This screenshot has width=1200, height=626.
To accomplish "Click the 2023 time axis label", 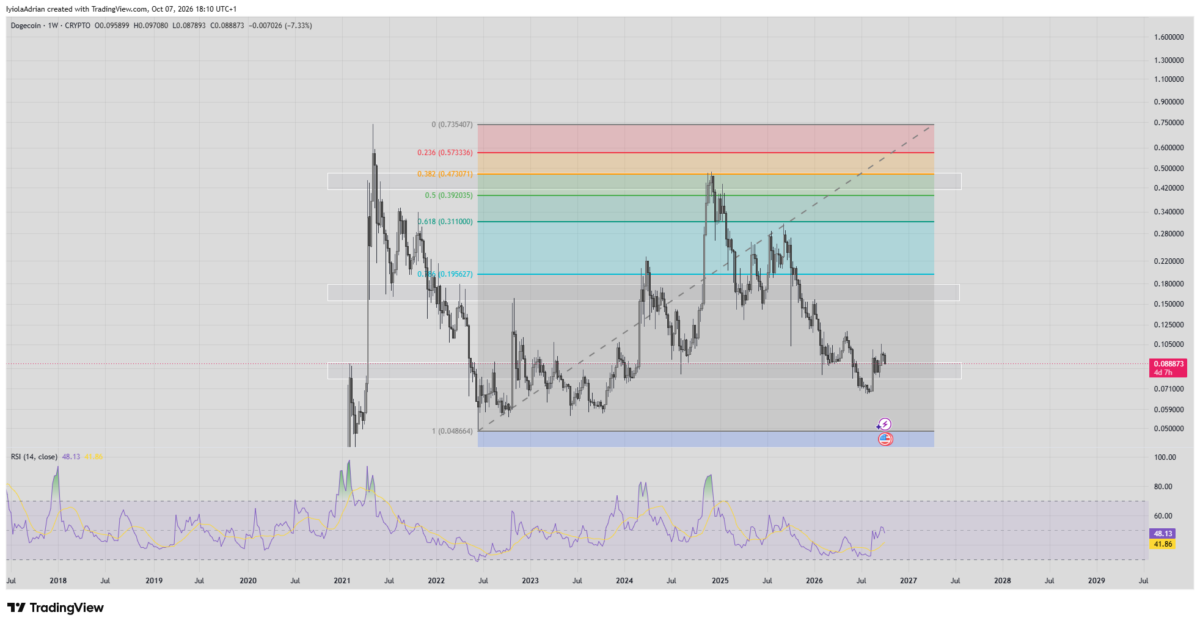I will coord(530,580).
